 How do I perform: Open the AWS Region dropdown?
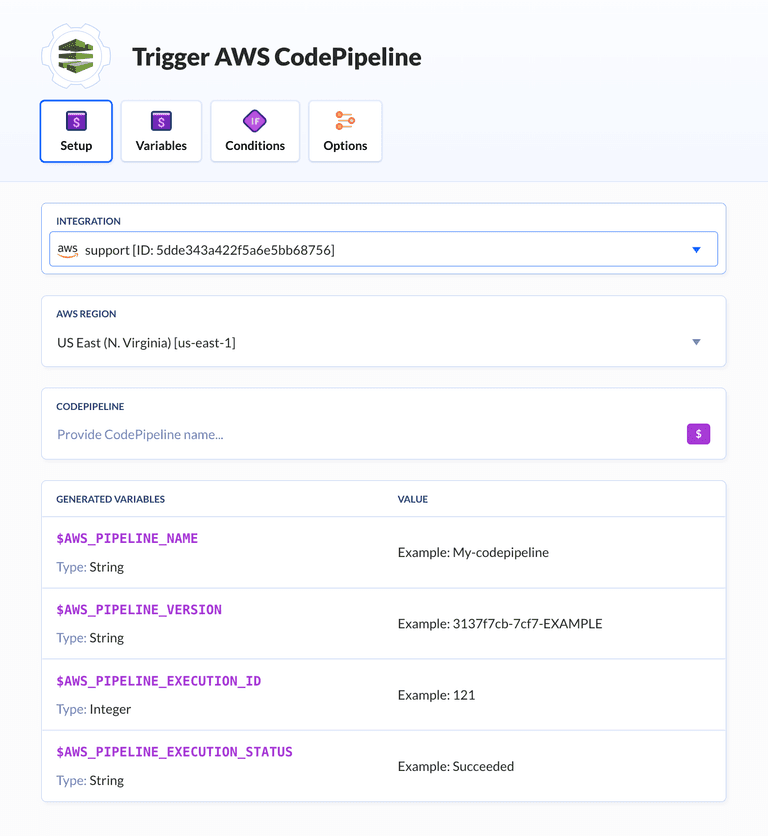696,341
